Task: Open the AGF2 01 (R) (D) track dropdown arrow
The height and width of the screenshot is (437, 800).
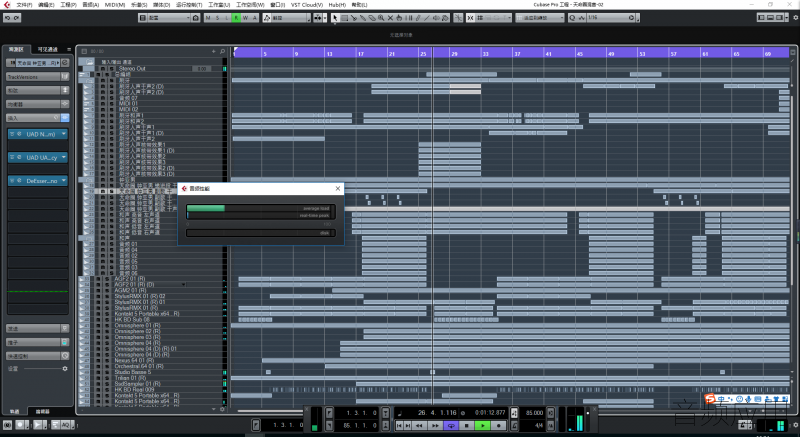Action: pos(183,285)
